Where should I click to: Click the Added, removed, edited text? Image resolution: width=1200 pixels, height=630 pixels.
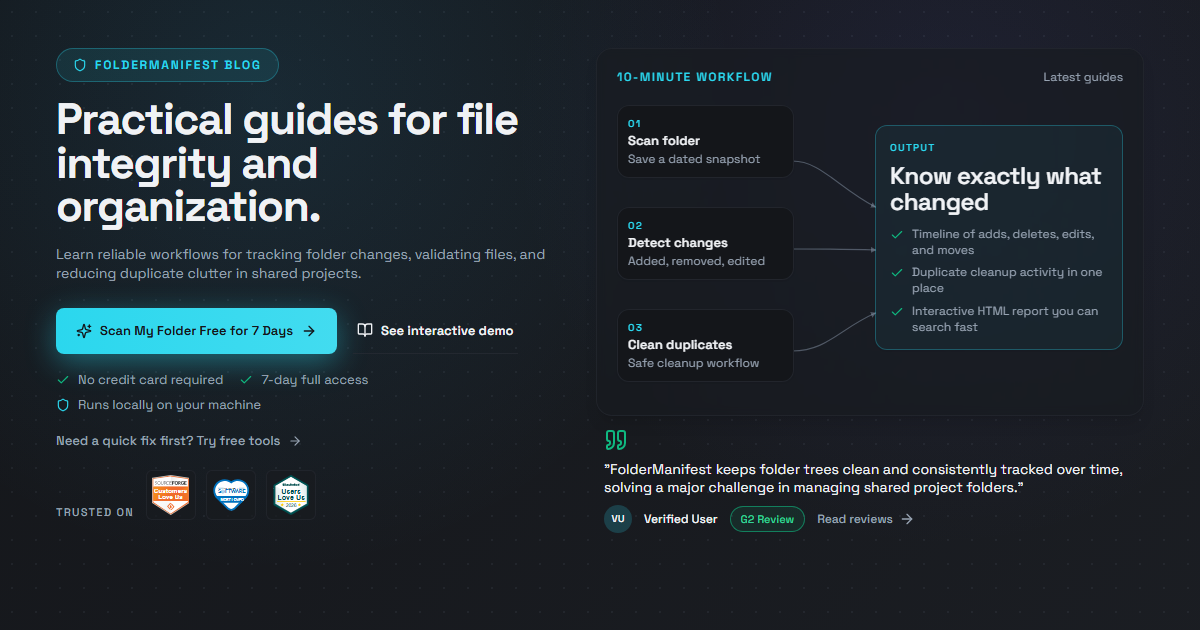[x=696, y=261]
